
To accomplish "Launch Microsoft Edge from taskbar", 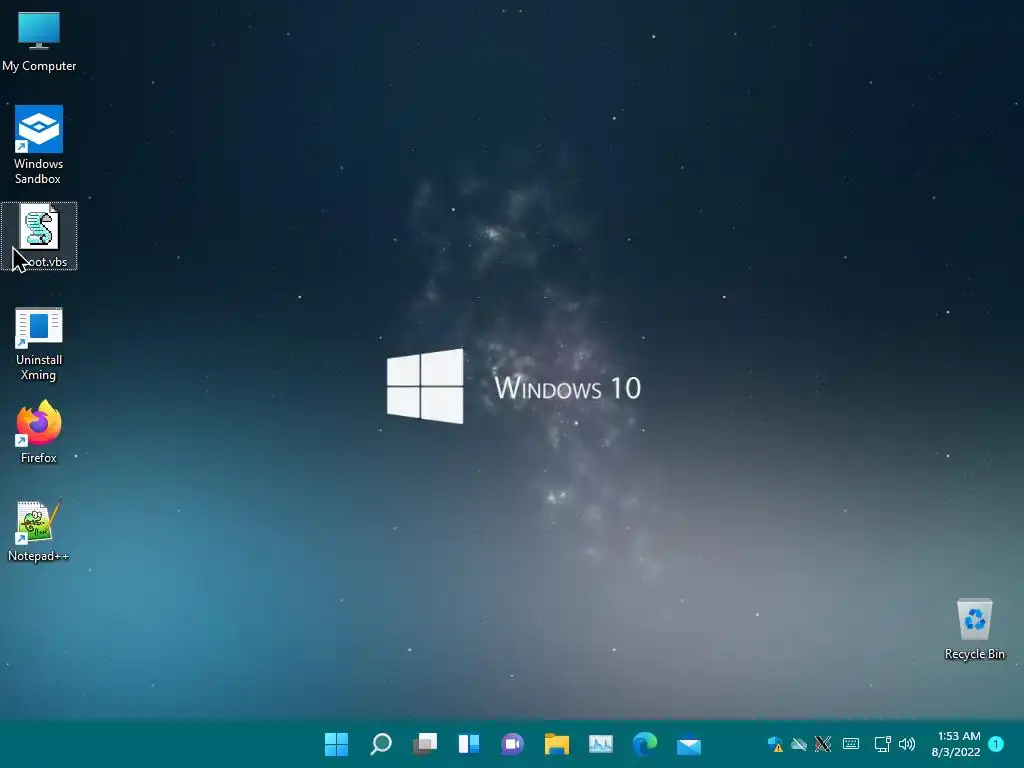I will point(645,744).
